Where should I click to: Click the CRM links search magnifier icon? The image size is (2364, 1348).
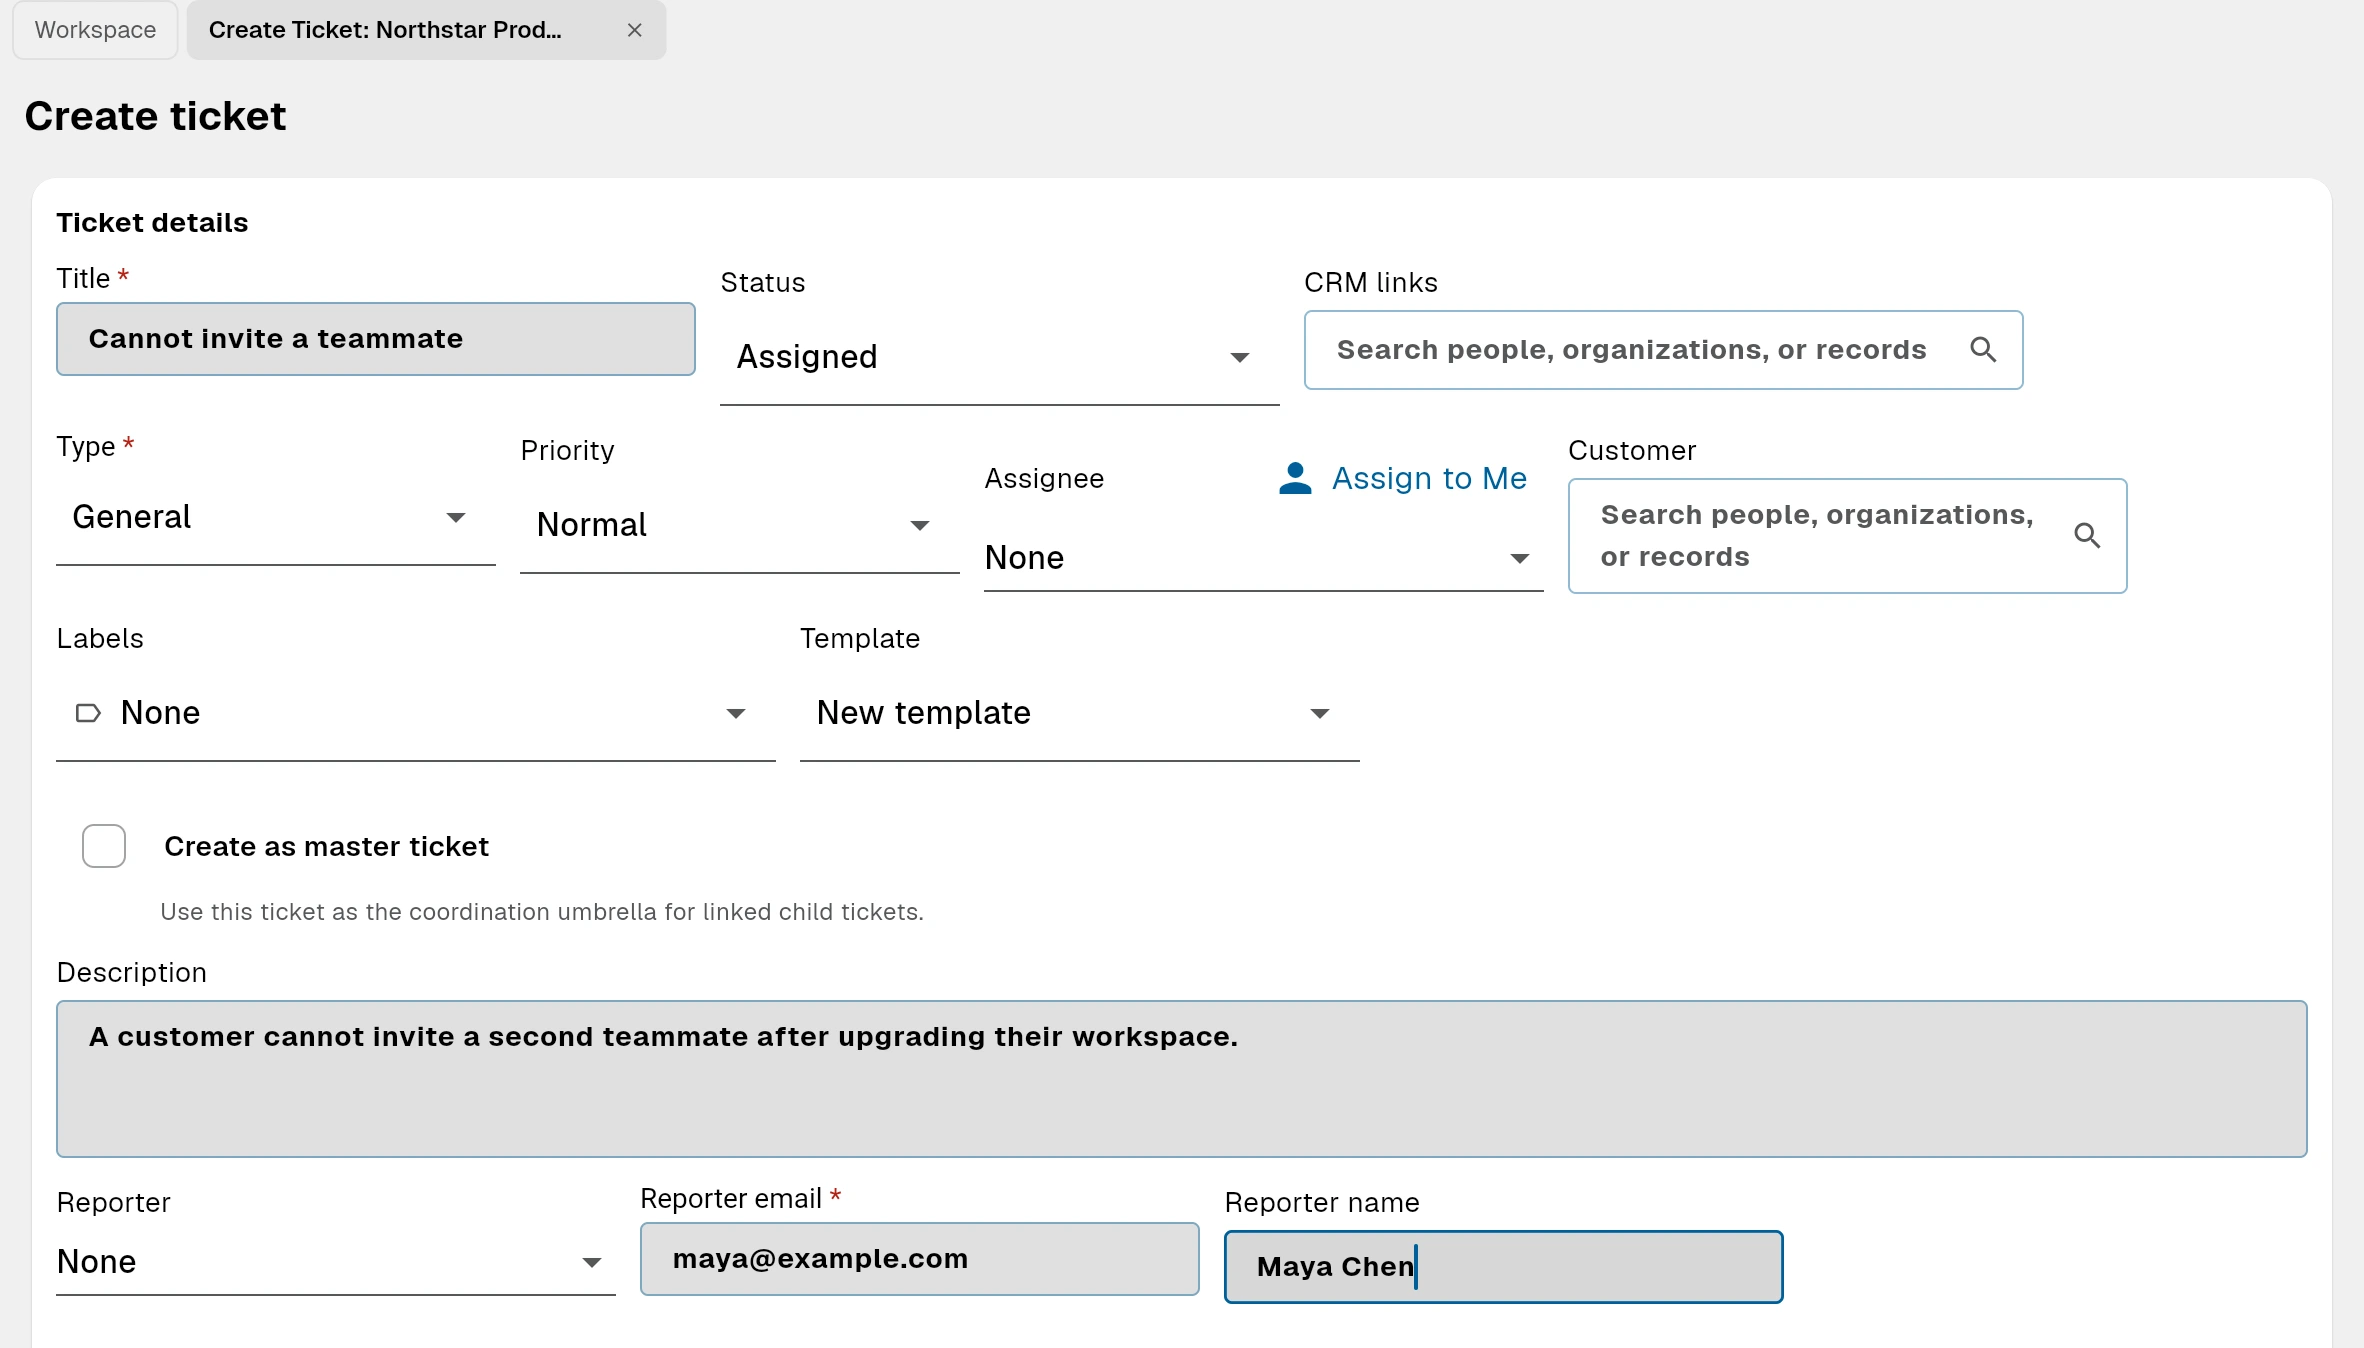[1983, 349]
